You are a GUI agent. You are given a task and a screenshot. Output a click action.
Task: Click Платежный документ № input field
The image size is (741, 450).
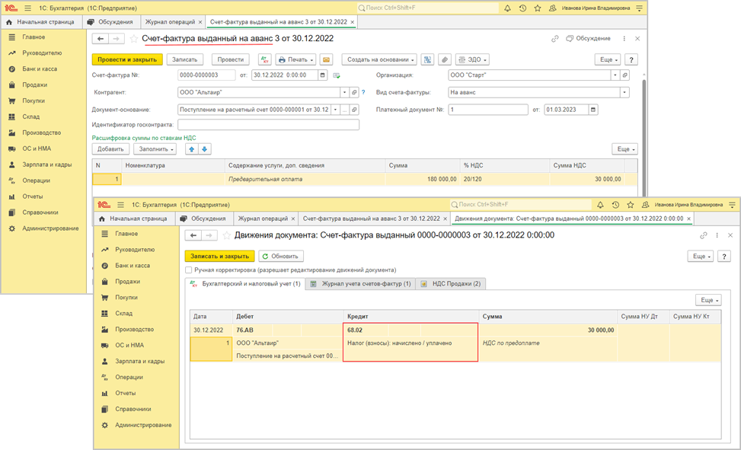(x=488, y=110)
